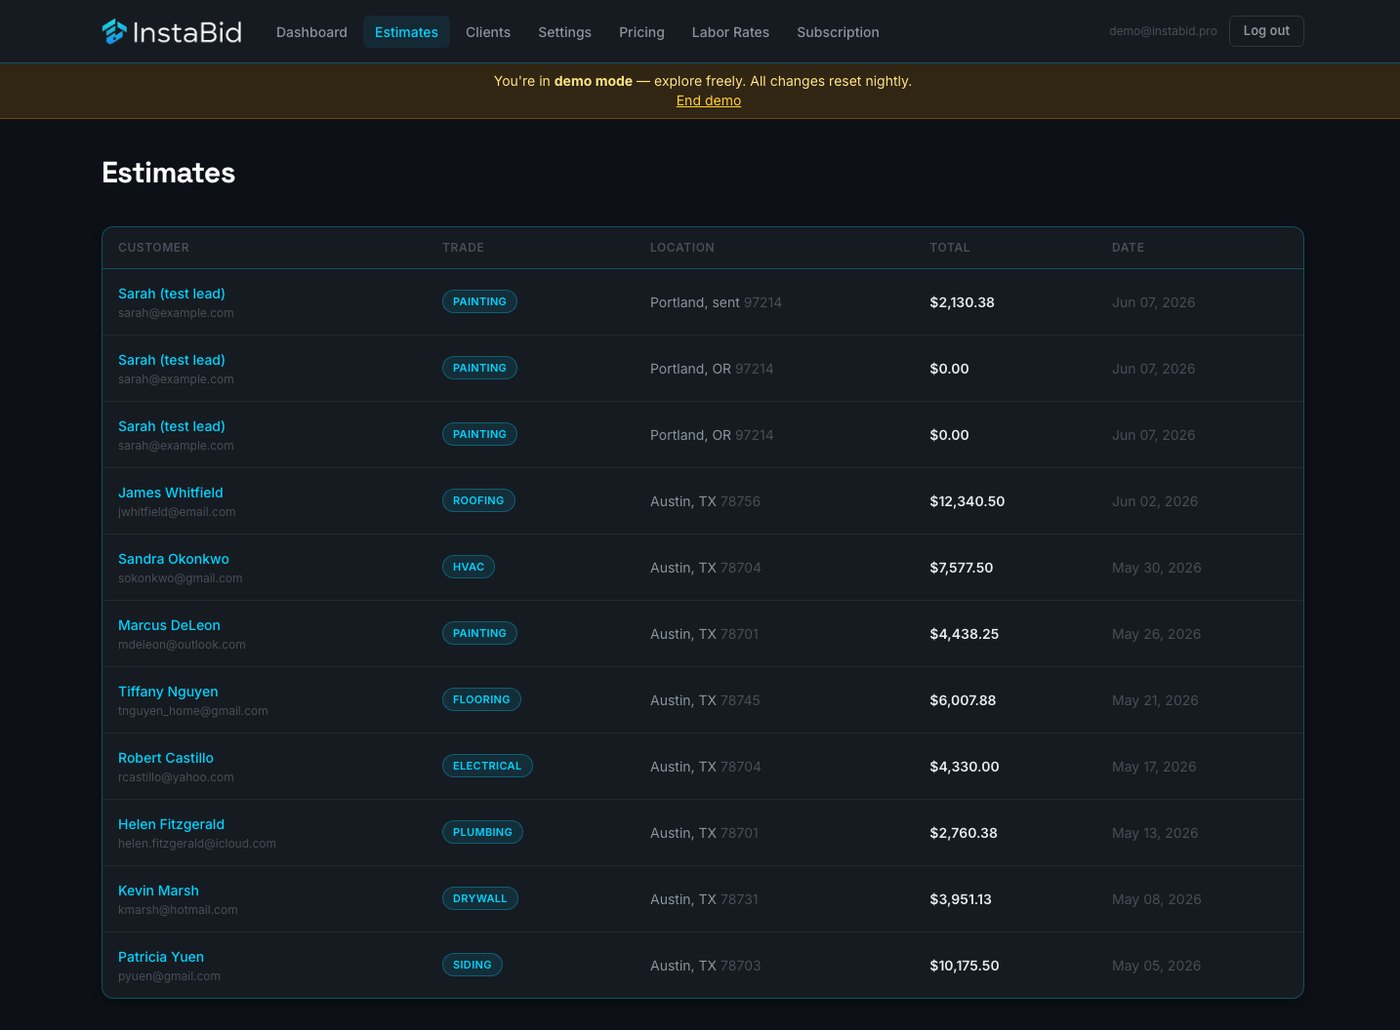1400x1030 pixels.
Task: Click the $4,330.00 total
Action: 964,766
